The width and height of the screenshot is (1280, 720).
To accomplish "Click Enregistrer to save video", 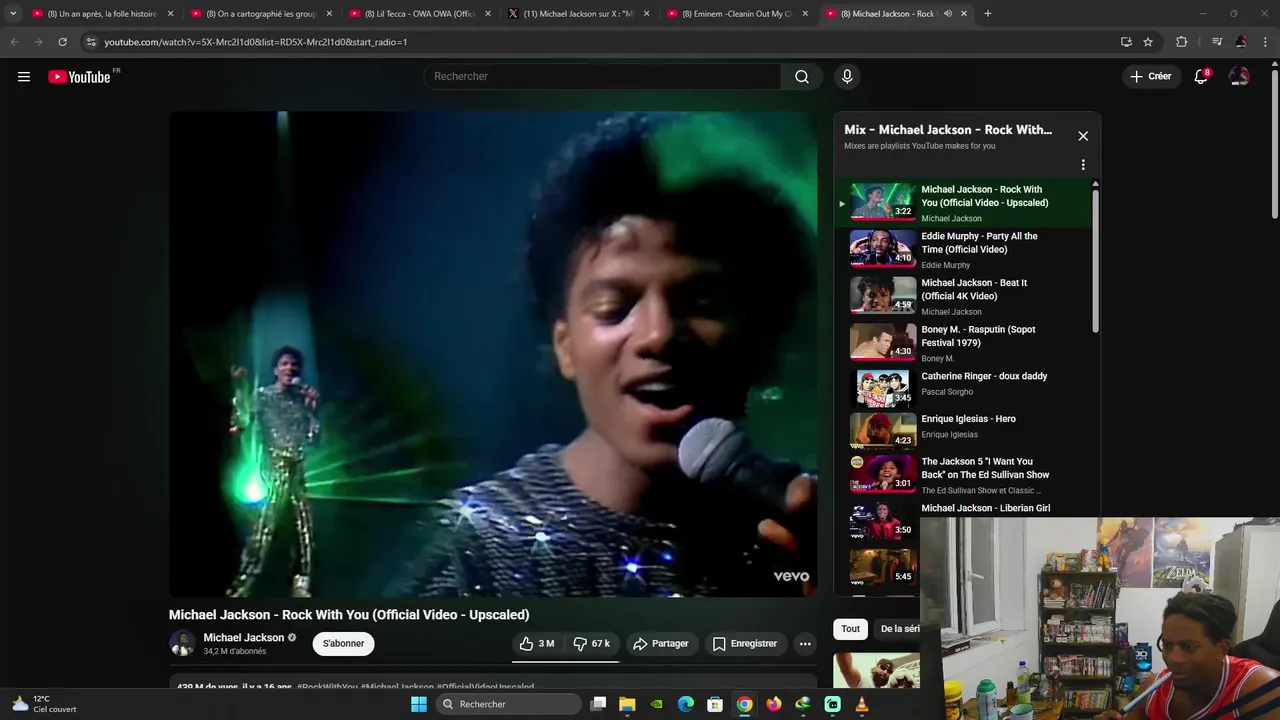I will pos(745,643).
